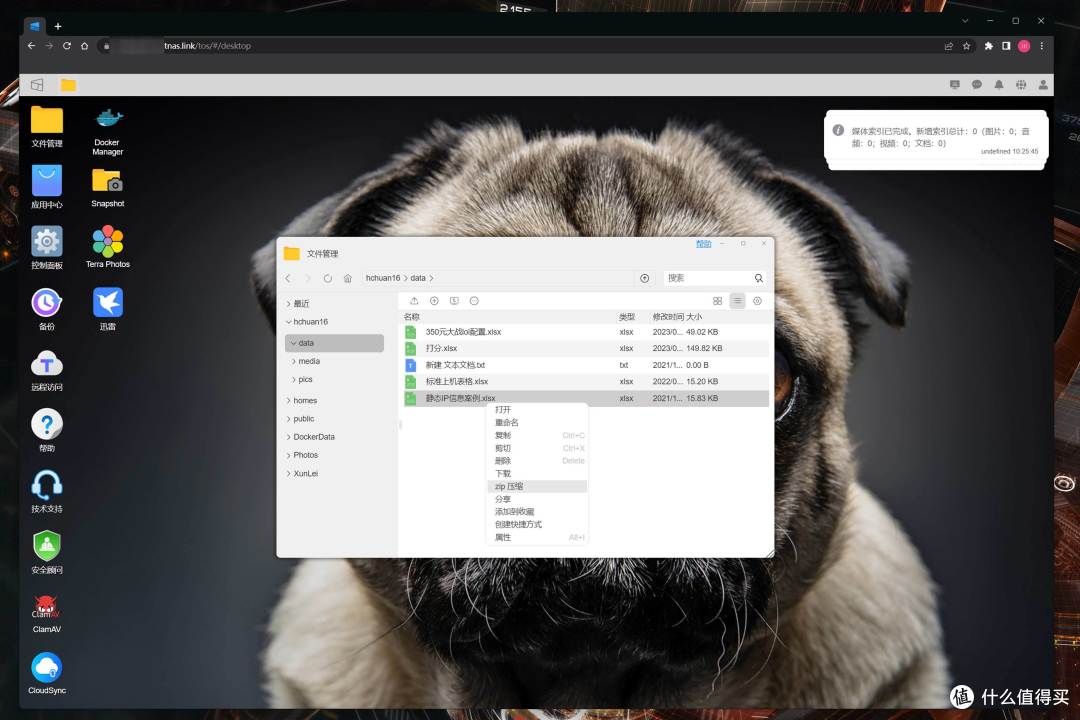Open the 远程访问 remote access icon
The width and height of the screenshot is (1080, 720).
(47, 370)
